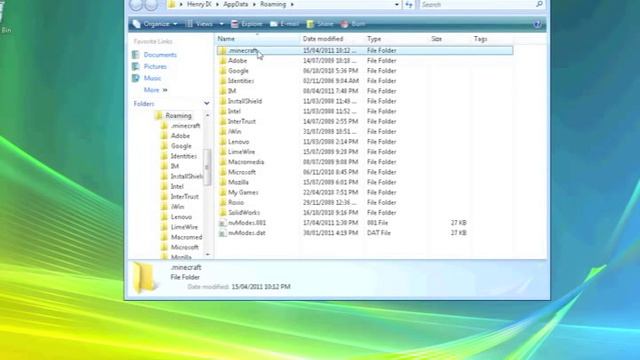Select the Intel folder icon in file list
The height and width of the screenshot is (360, 640).
pyautogui.click(x=222, y=111)
